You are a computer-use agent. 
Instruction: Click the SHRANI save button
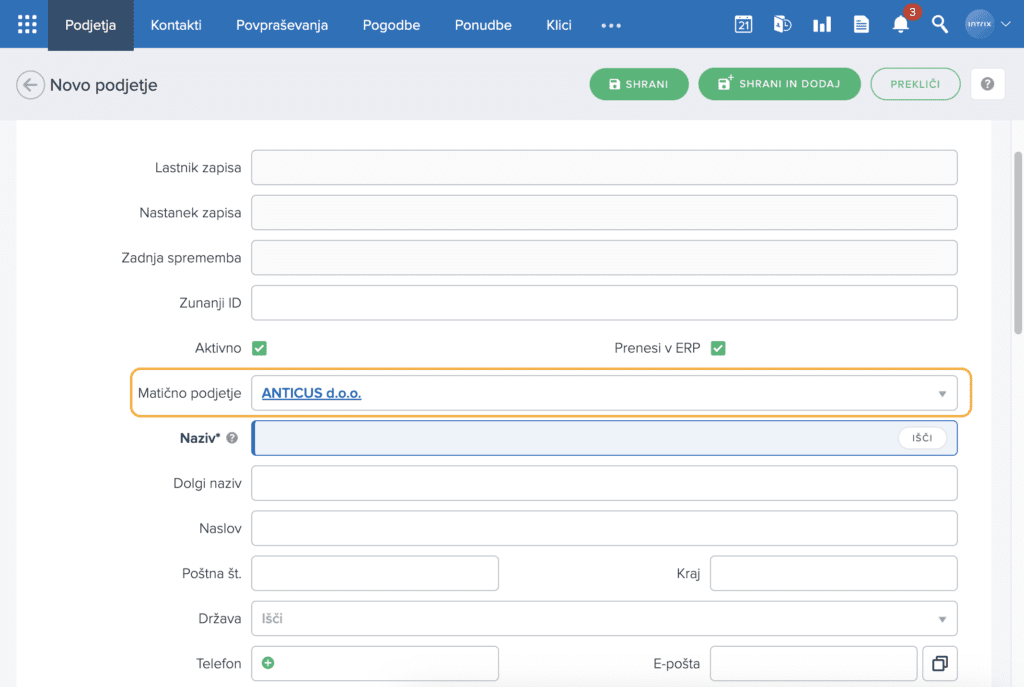coord(639,85)
